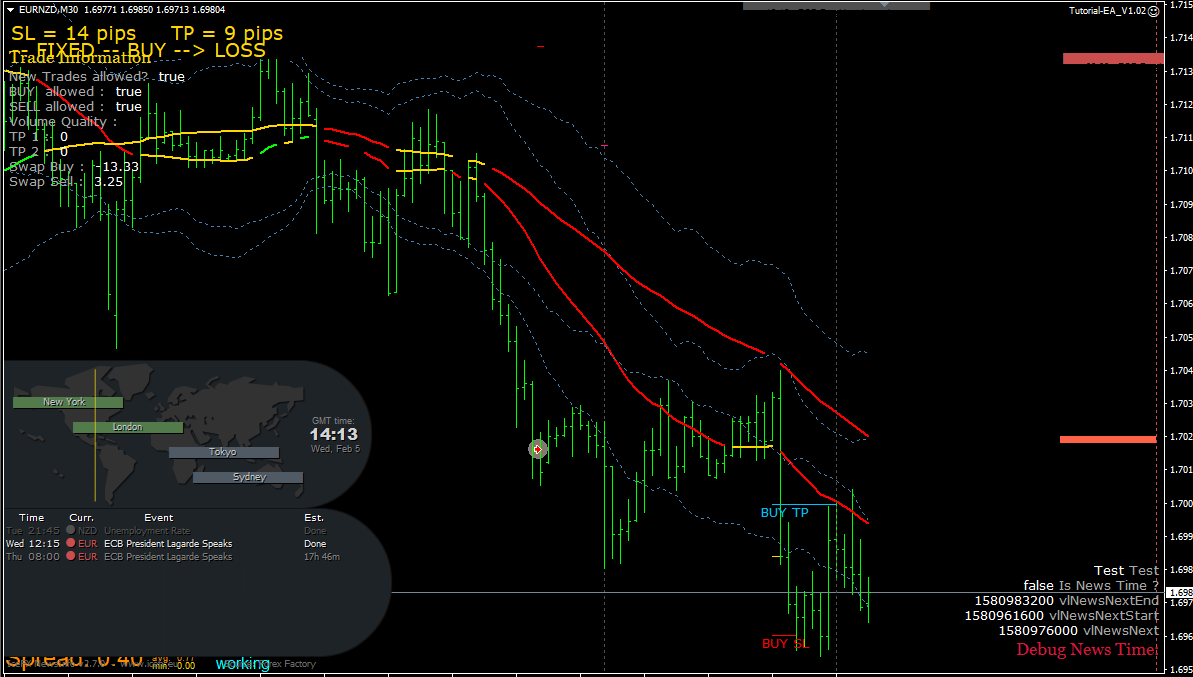
Task: Click the current price tag on the price scale
Action: coord(1180,592)
